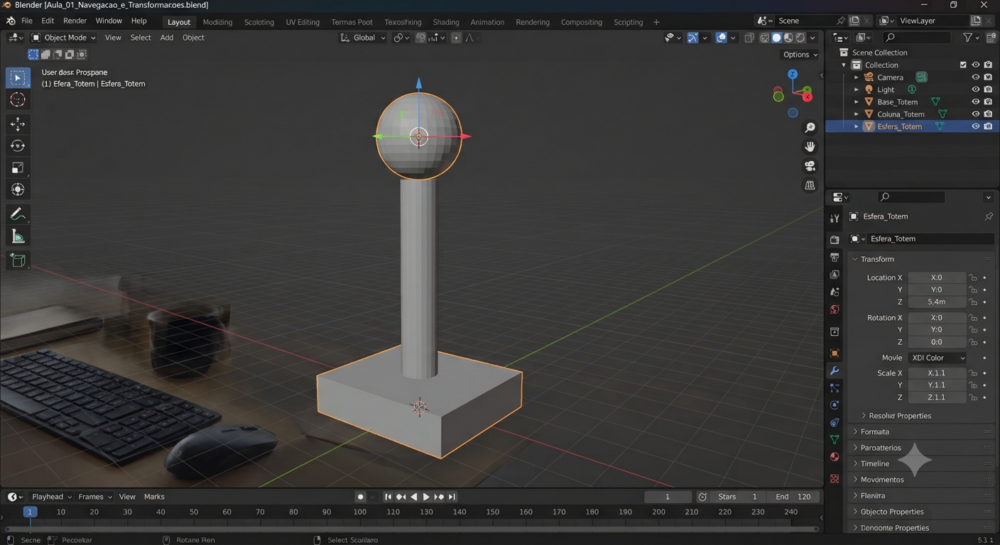Viewport: 1000px width, 545px height.
Task: Hide Coluna_Totem with its eye icon
Action: pos(976,114)
